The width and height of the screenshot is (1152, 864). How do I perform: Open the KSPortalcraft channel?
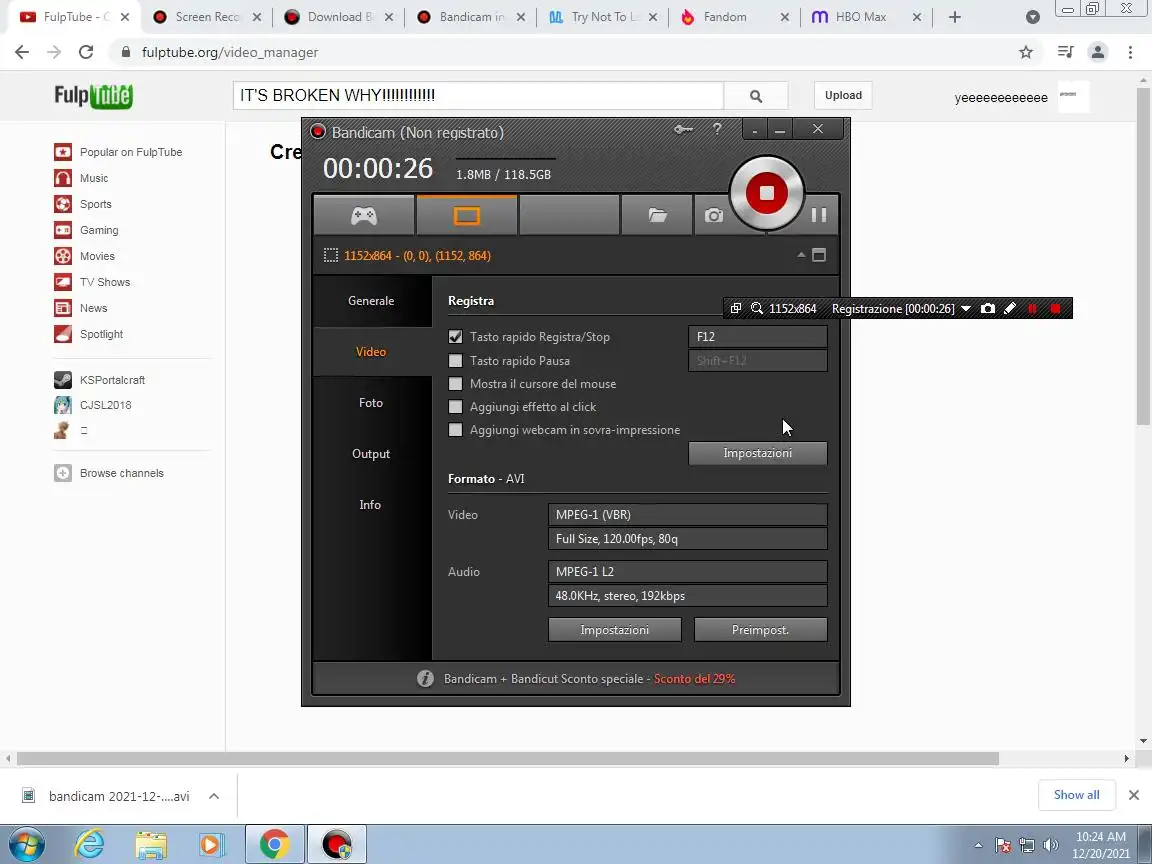coord(99,380)
